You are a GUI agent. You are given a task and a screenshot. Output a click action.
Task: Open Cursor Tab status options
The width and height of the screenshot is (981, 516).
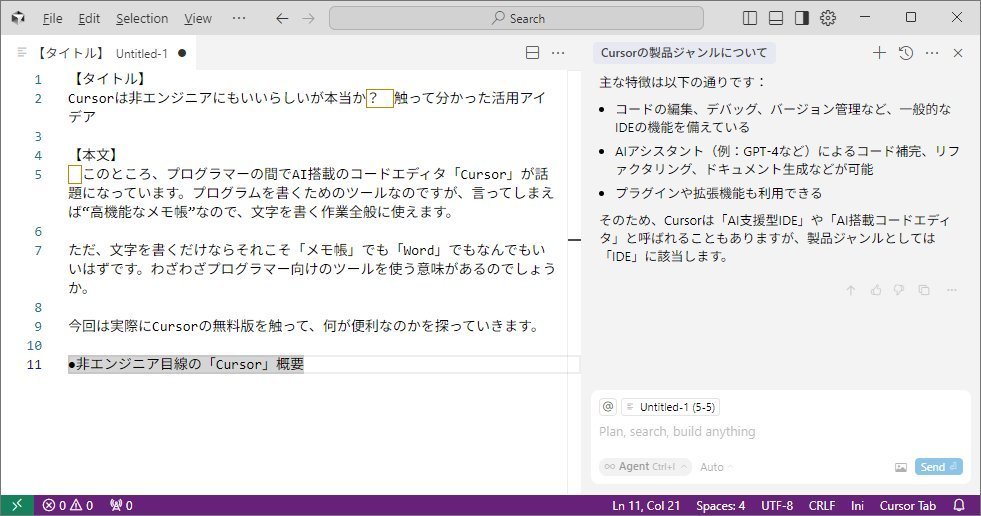908,505
